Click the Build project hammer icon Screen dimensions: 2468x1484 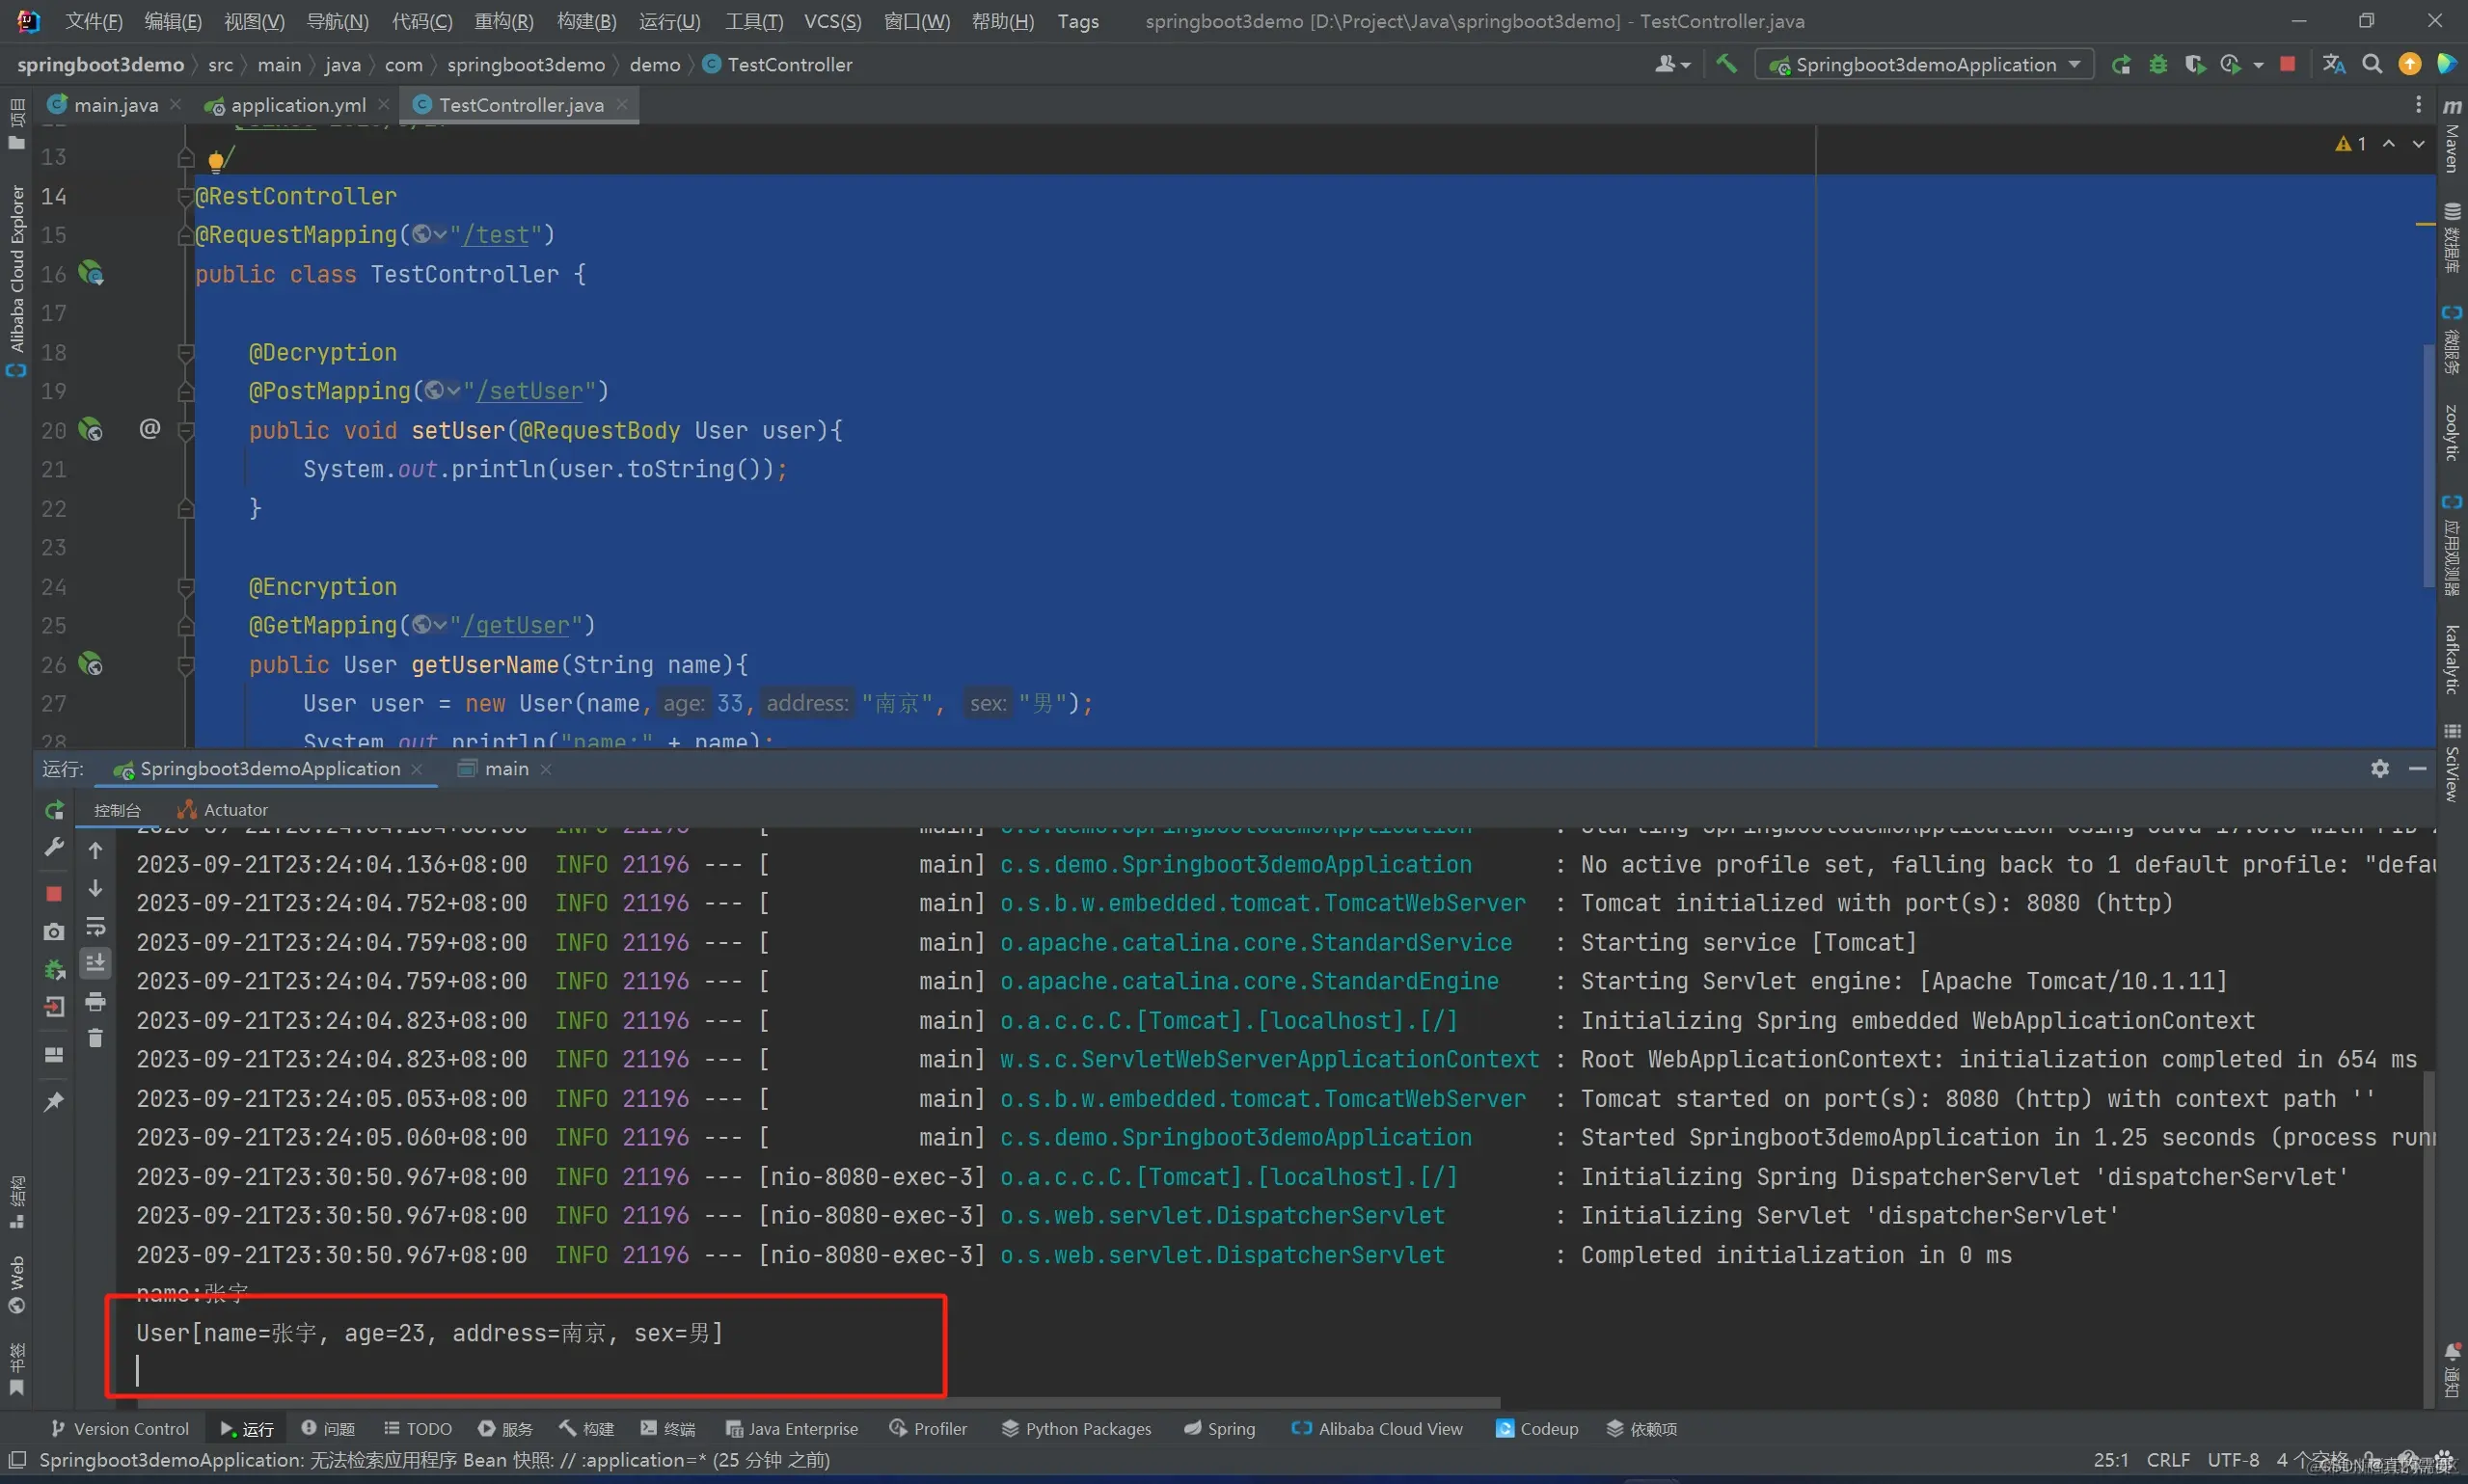(1726, 64)
